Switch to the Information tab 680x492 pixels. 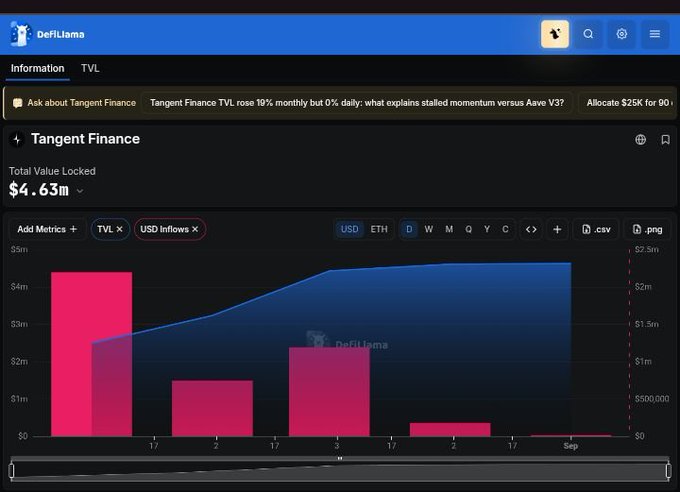point(37,69)
